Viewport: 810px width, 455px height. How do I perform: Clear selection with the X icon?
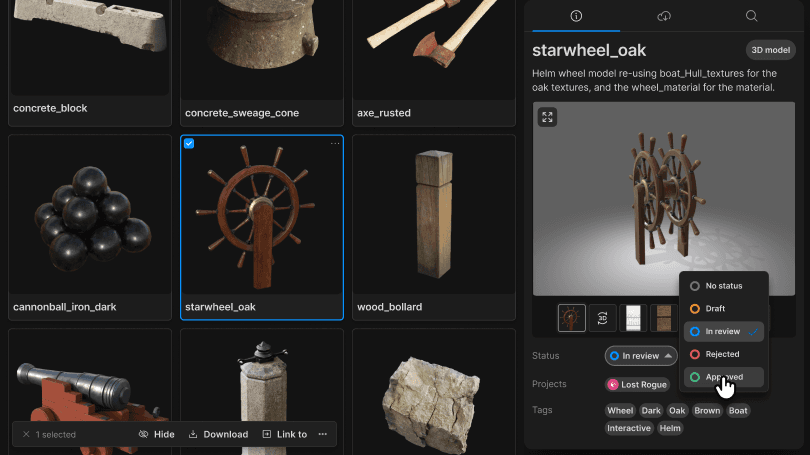[26, 434]
